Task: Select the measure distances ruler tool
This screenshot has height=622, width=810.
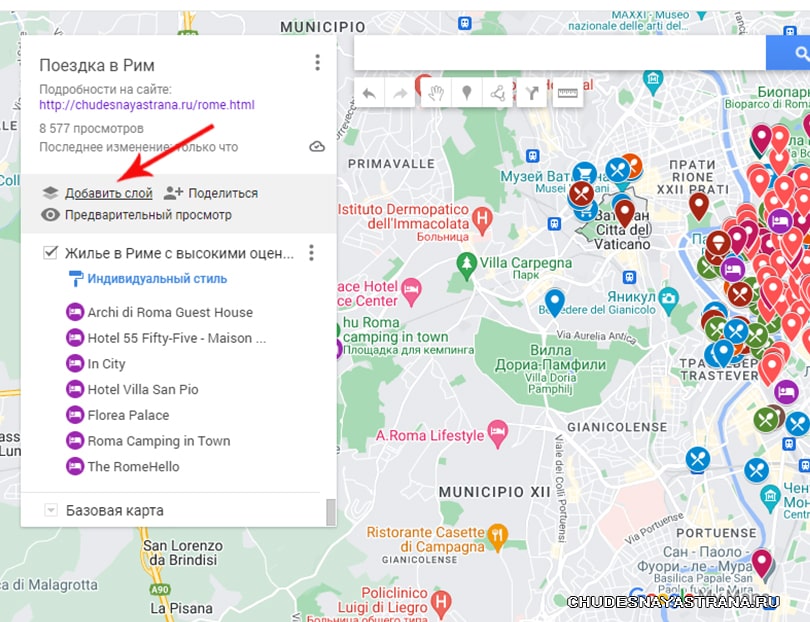Action: pos(567,93)
